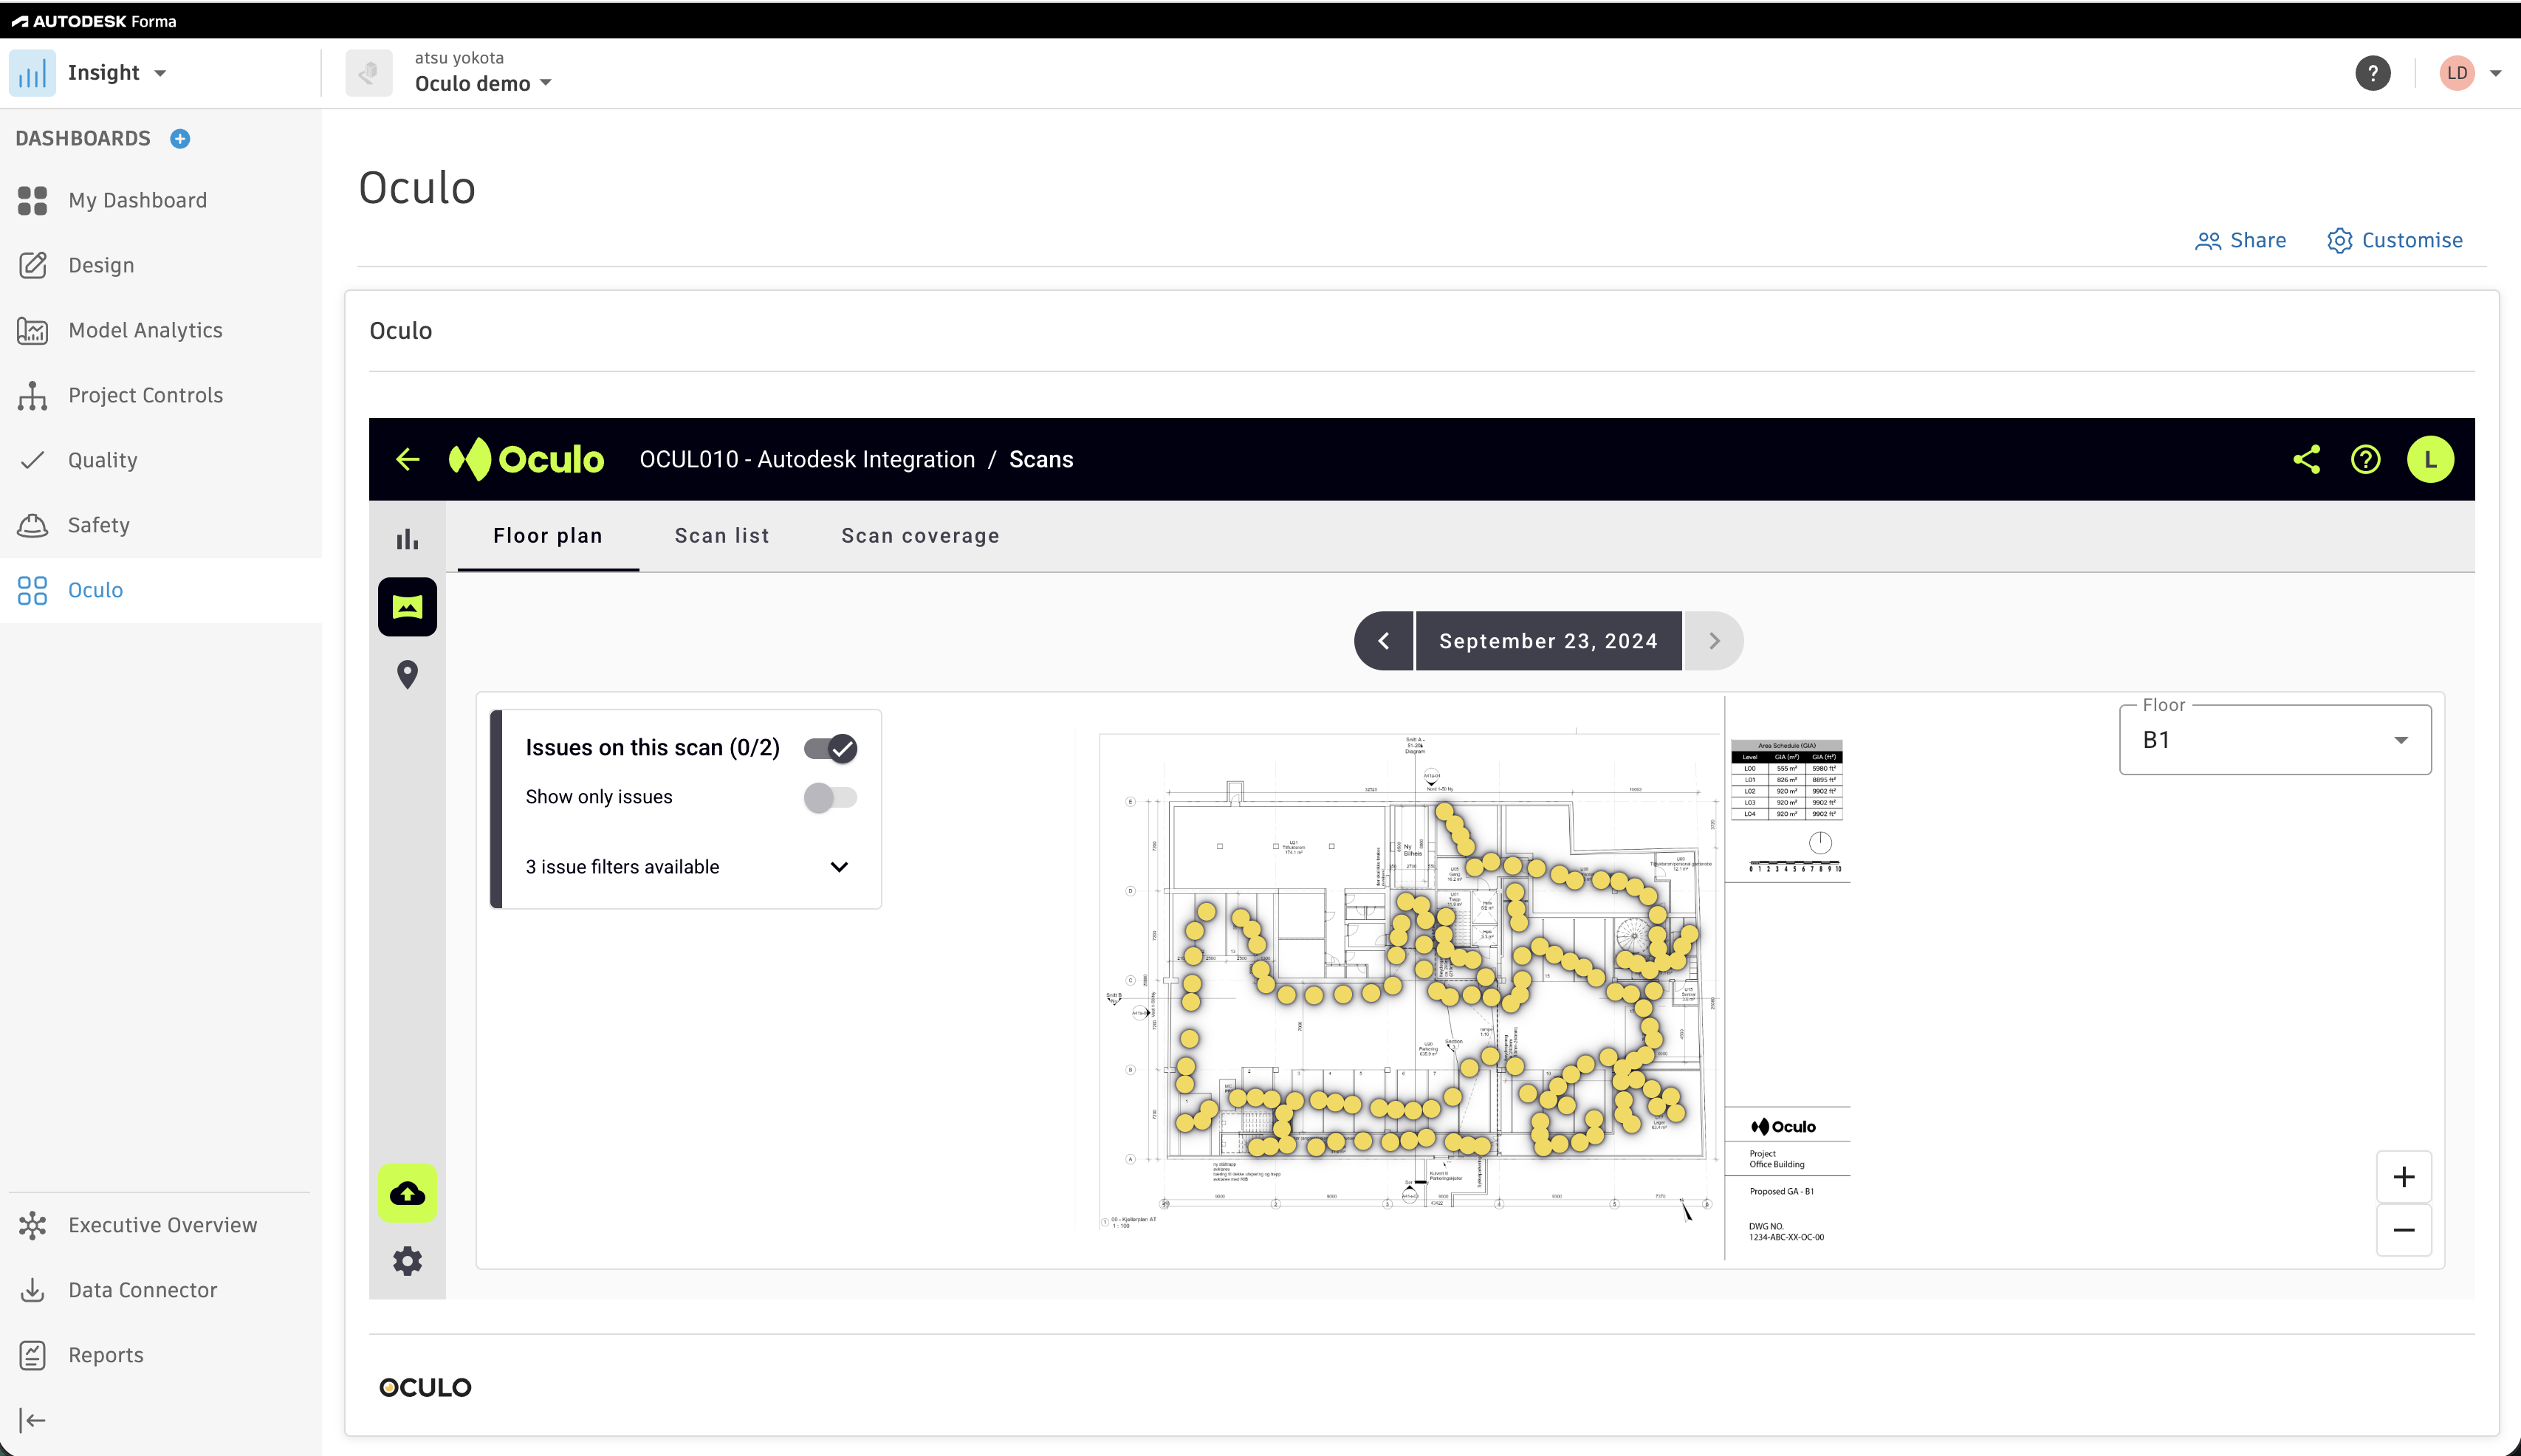
Task: Click the Scans breadcrumb
Action: point(1041,459)
